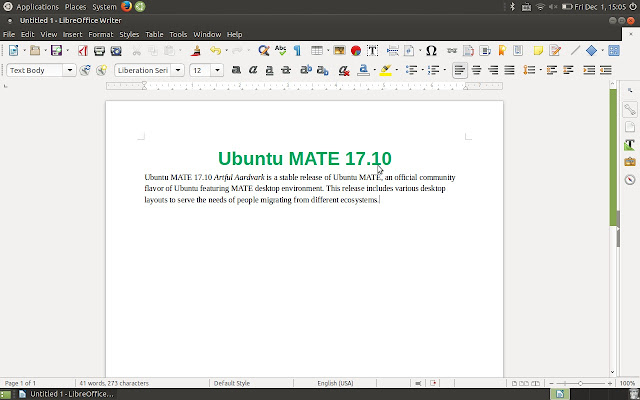Click the Insert Image icon
The image size is (640, 400).
(x=339, y=50)
